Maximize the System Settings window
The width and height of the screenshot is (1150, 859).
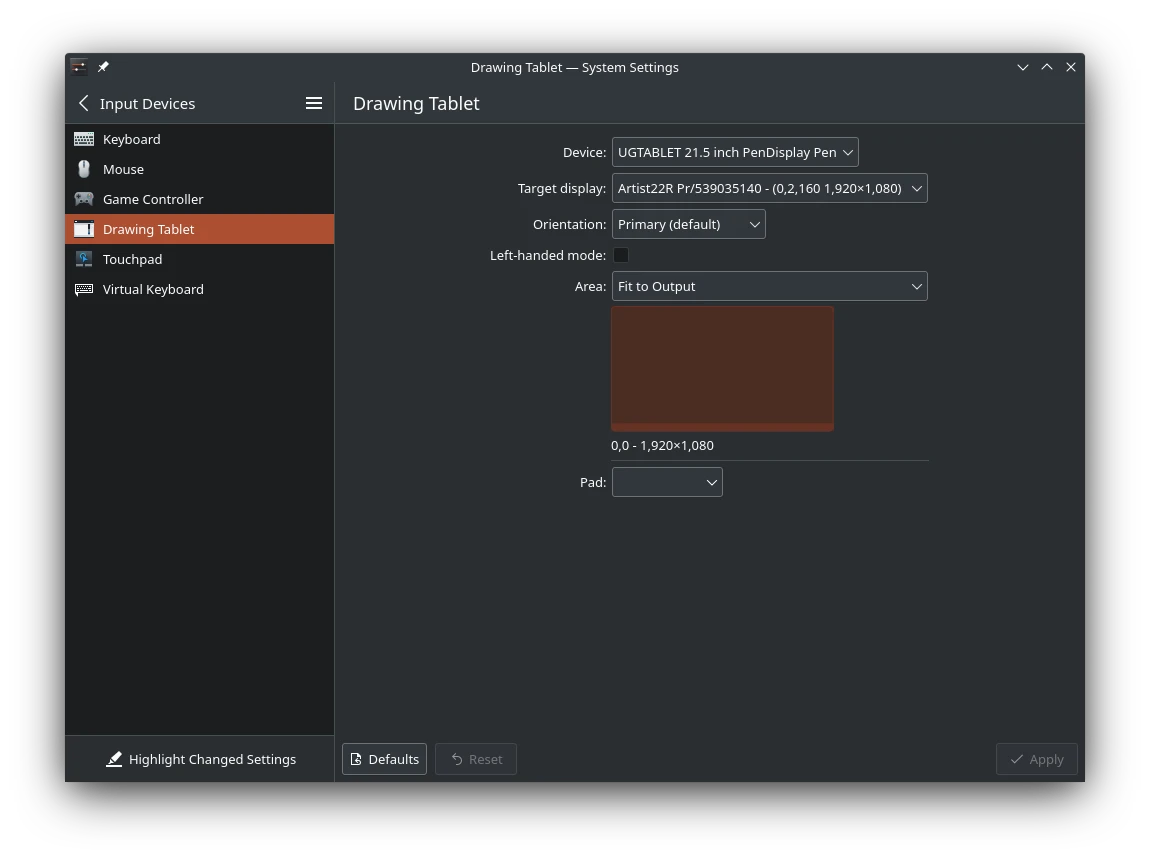[x=1047, y=67]
